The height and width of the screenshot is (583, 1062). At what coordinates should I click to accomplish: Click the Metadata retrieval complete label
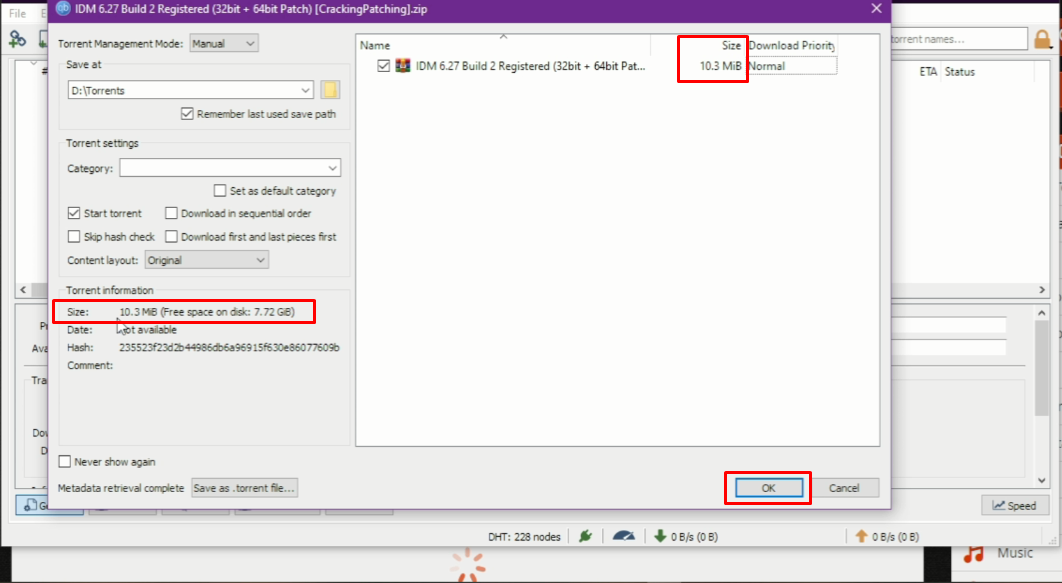point(121,488)
